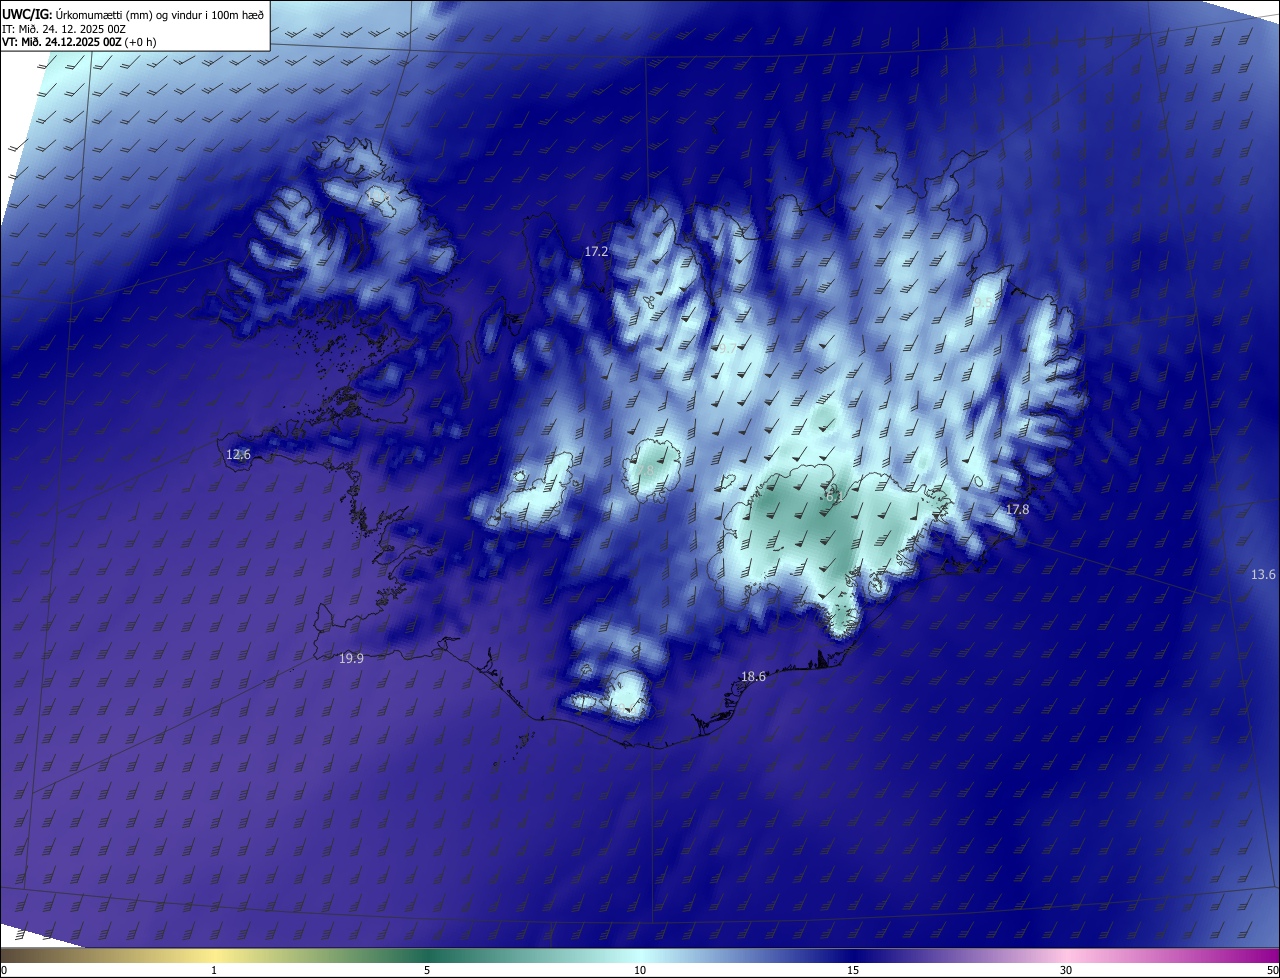1280x978 pixels.
Task: Click the 13.6 value over the eastern ocean
Action: 1263,574
